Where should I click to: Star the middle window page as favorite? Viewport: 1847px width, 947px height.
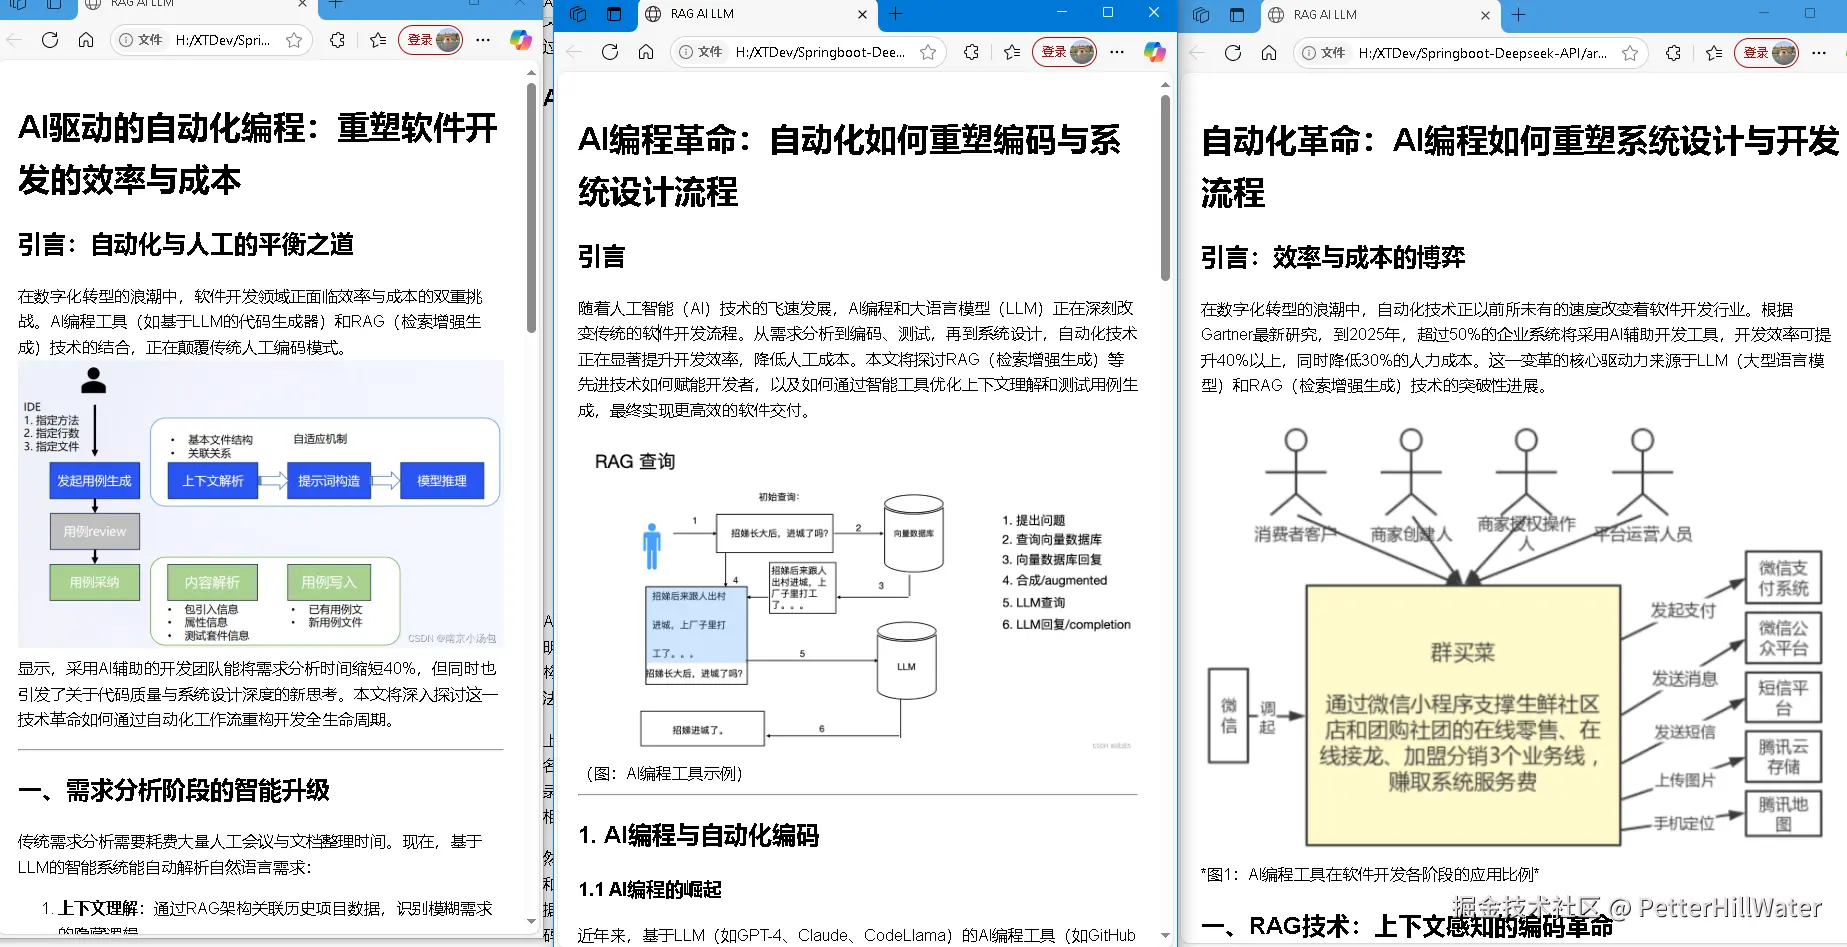[928, 52]
